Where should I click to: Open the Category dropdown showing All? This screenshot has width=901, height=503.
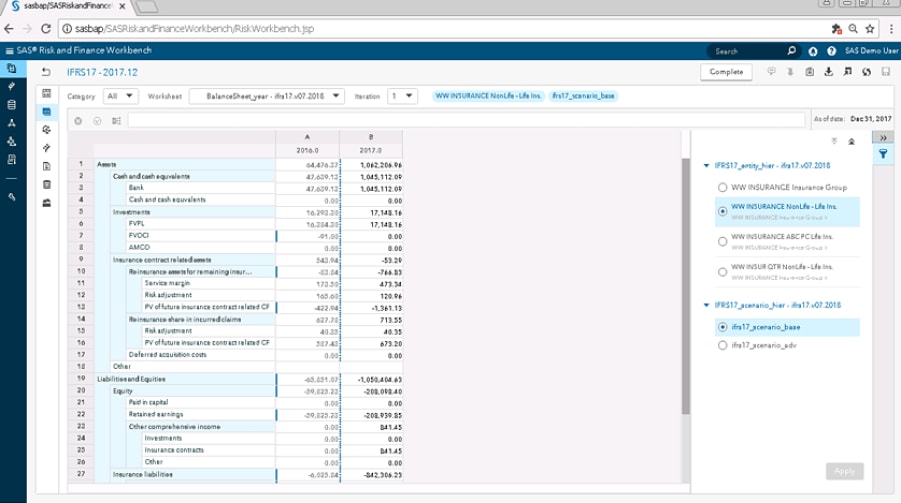(121, 96)
